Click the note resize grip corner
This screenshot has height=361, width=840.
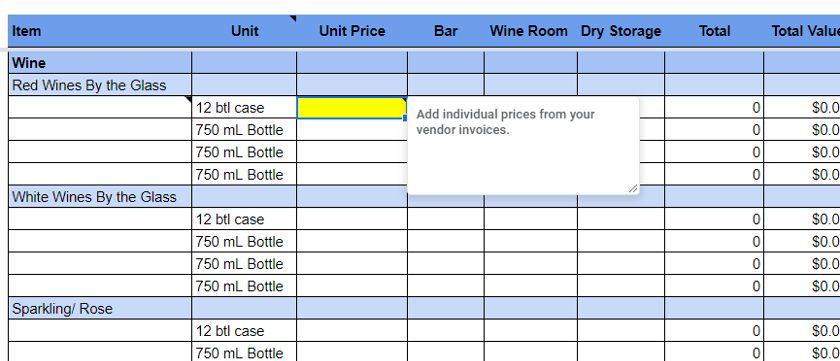click(x=633, y=188)
